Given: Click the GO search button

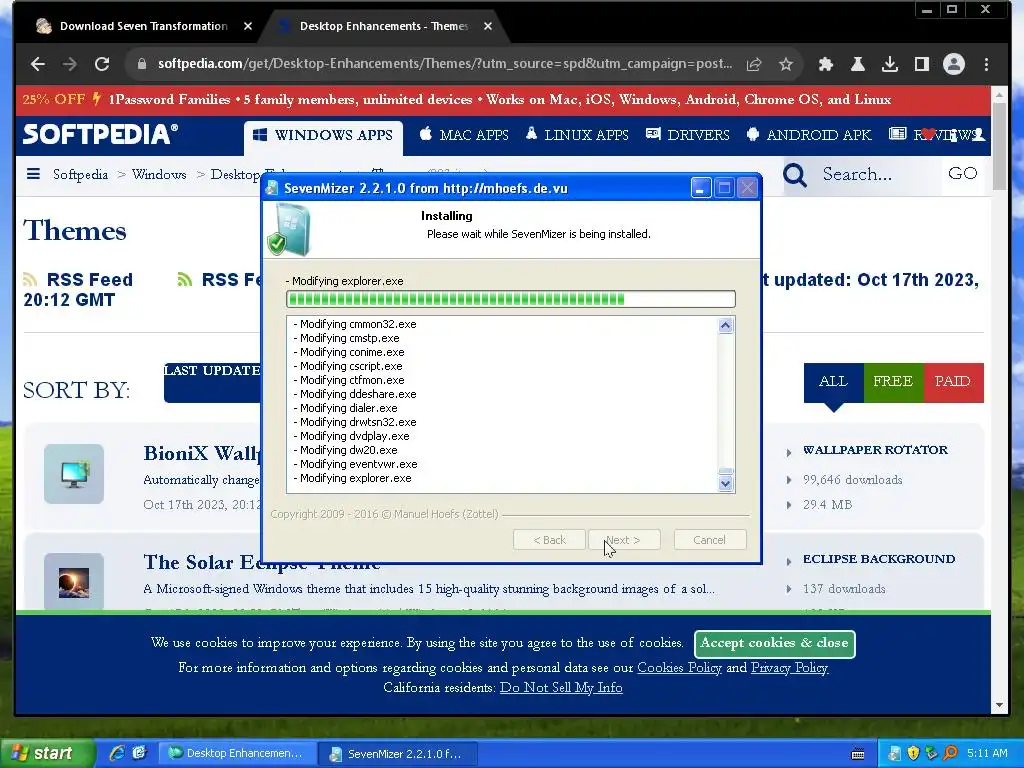Looking at the screenshot, I should tap(963, 174).
